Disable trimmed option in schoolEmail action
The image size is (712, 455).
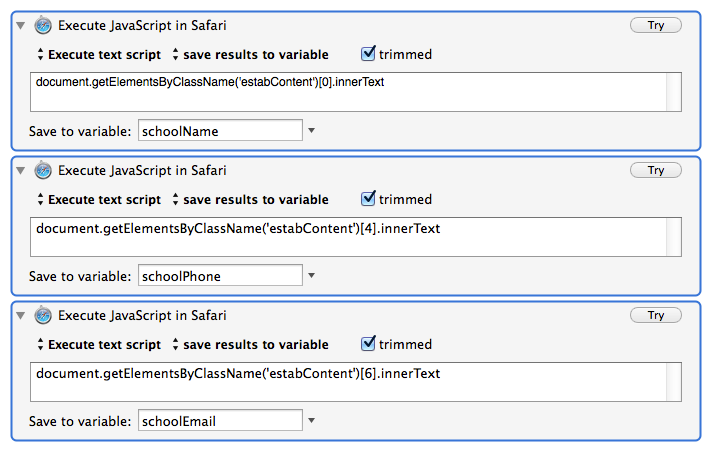(368, 343)
